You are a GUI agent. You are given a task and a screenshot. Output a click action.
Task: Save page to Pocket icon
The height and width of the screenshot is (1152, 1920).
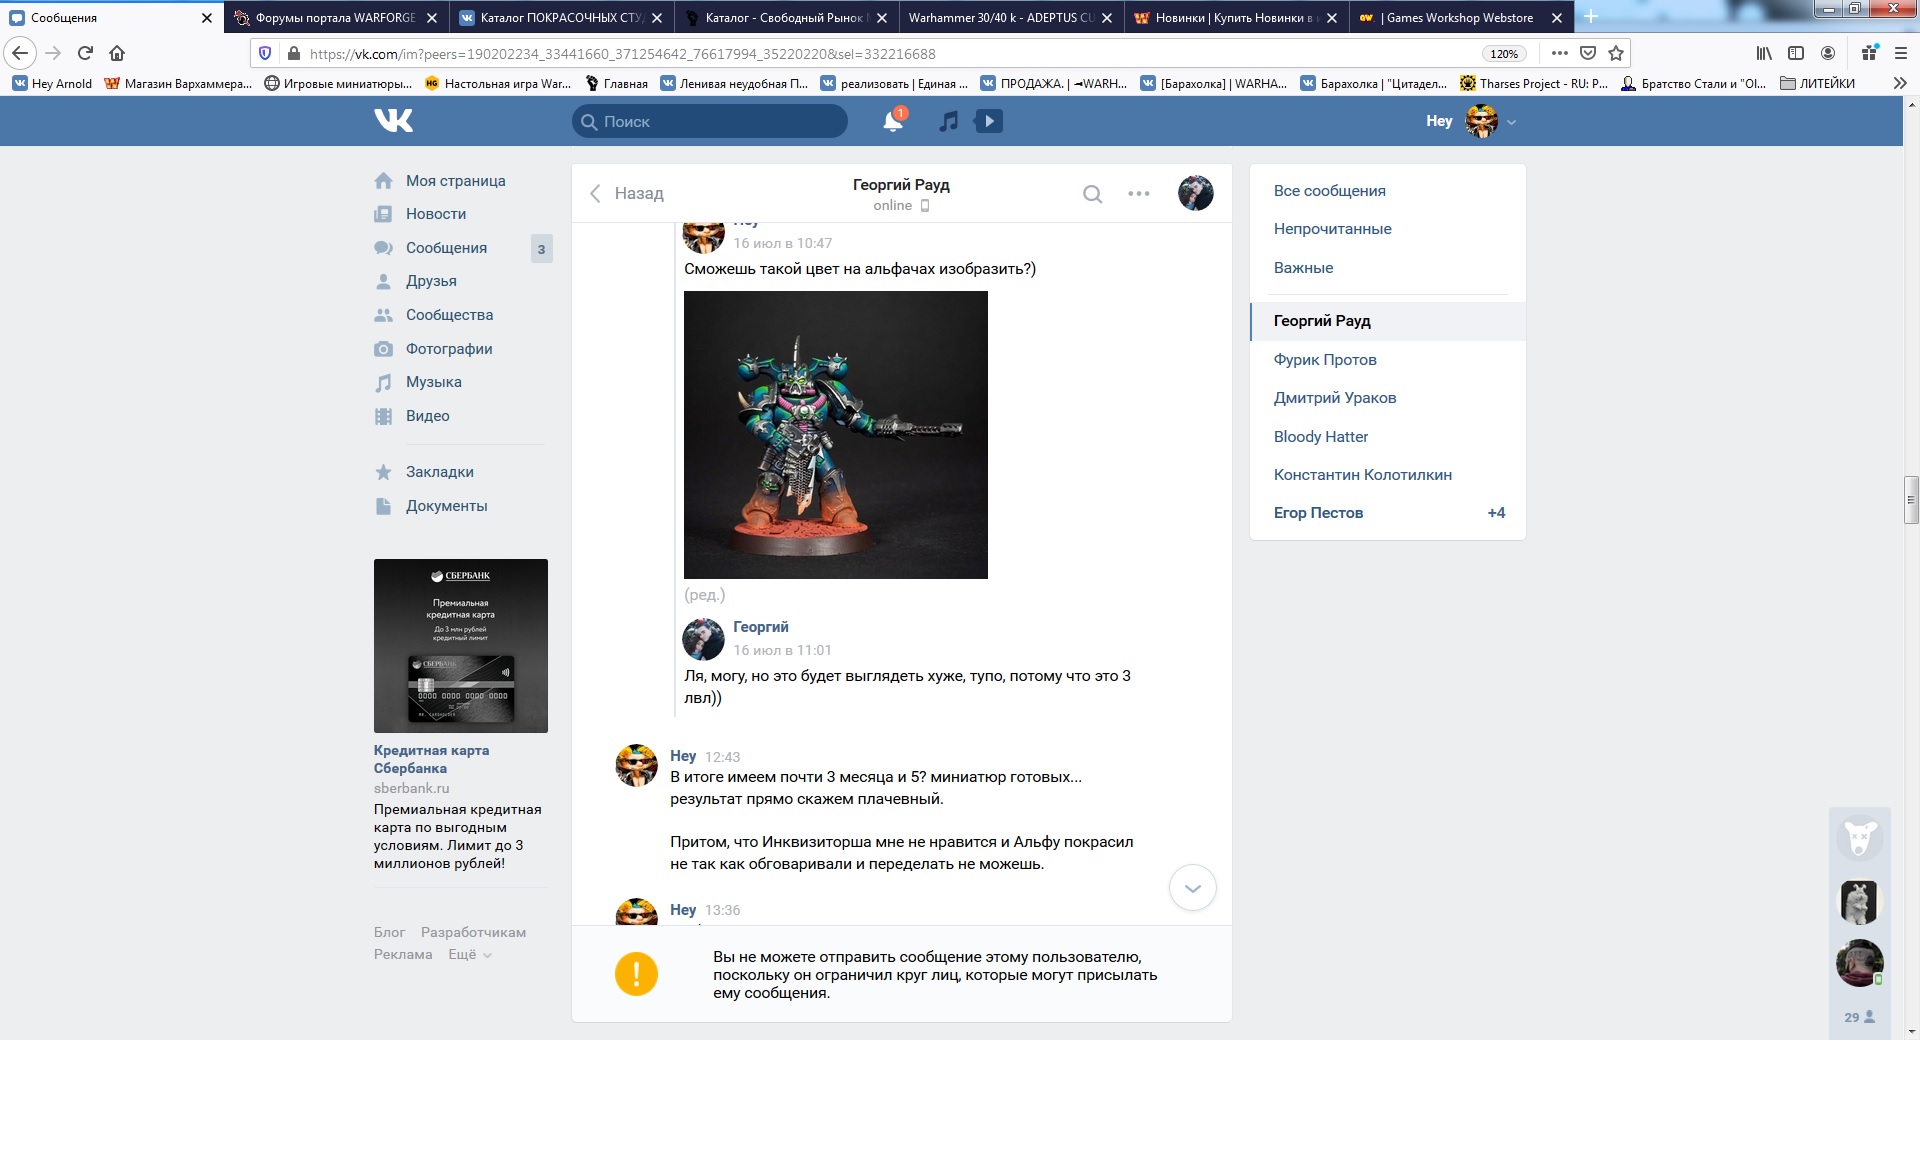coord(1587,53)
